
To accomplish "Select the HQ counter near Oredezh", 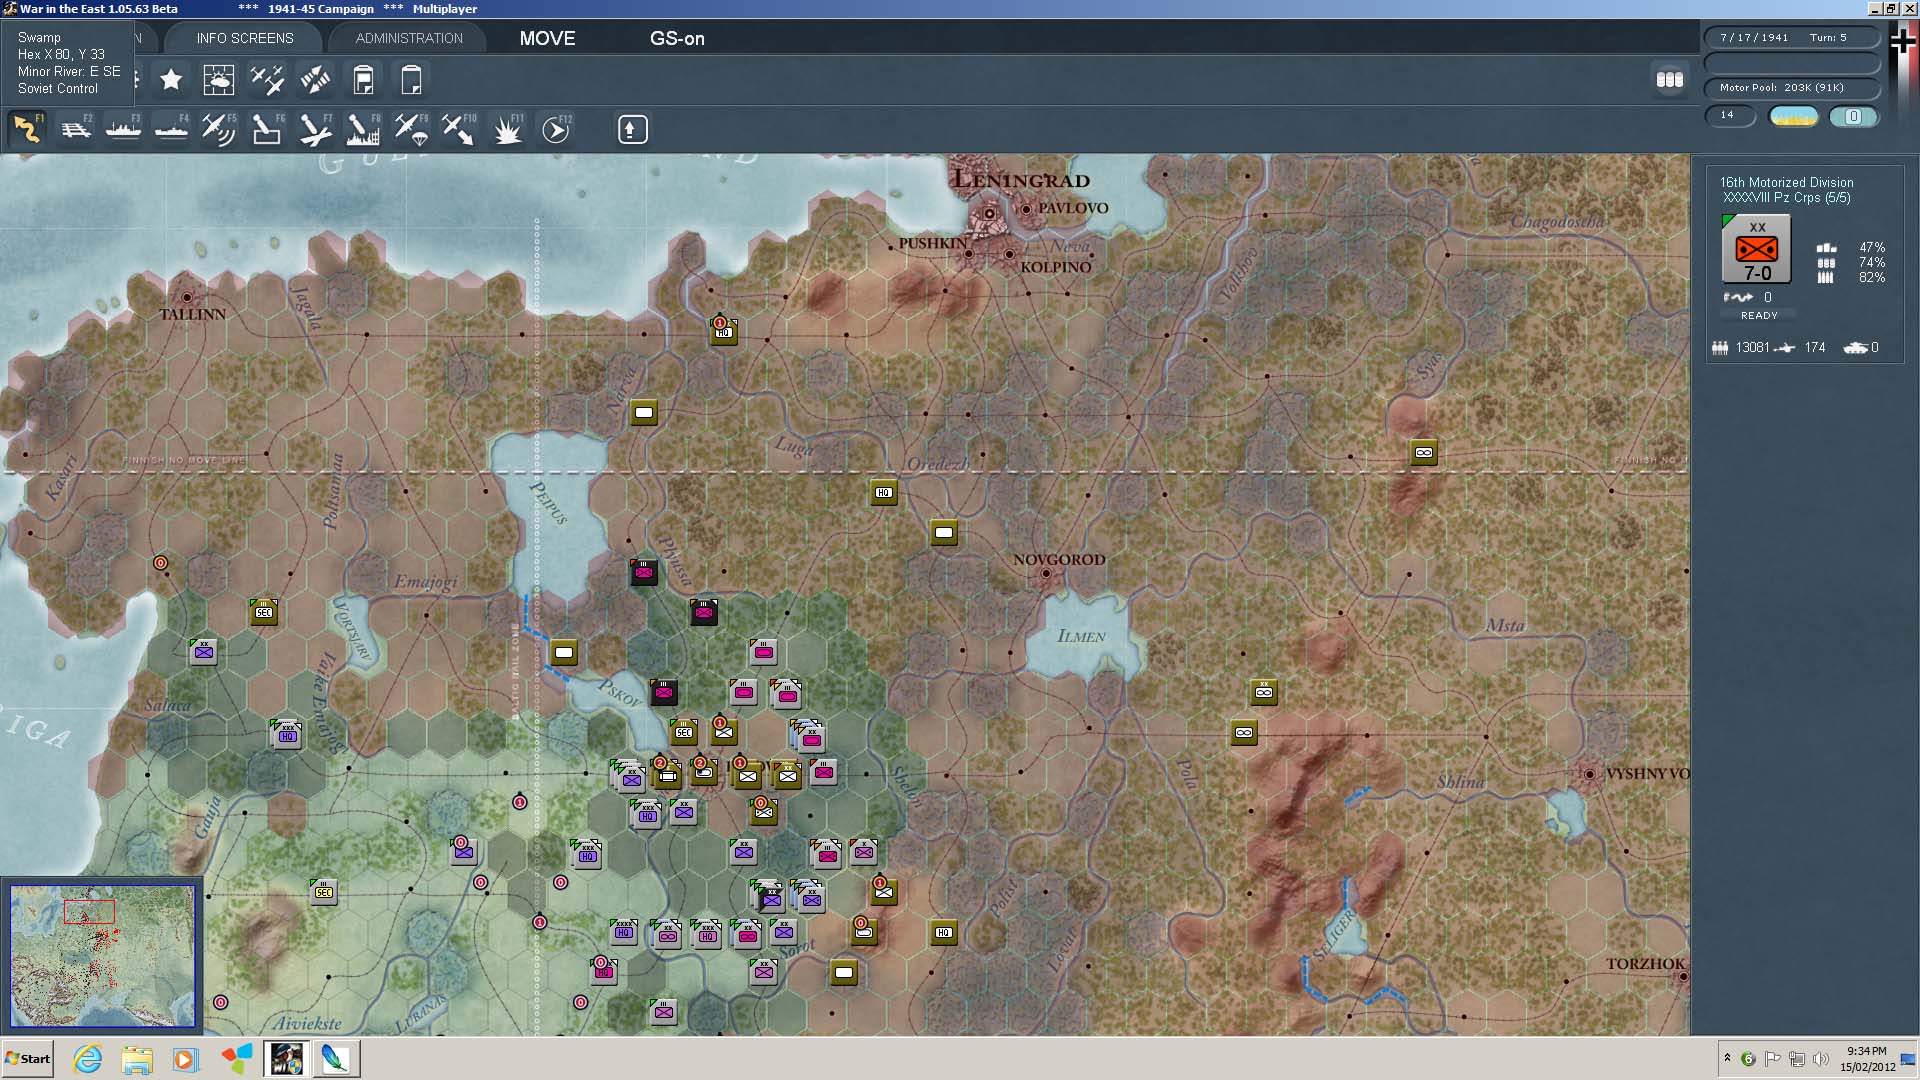I will point(883,492).
